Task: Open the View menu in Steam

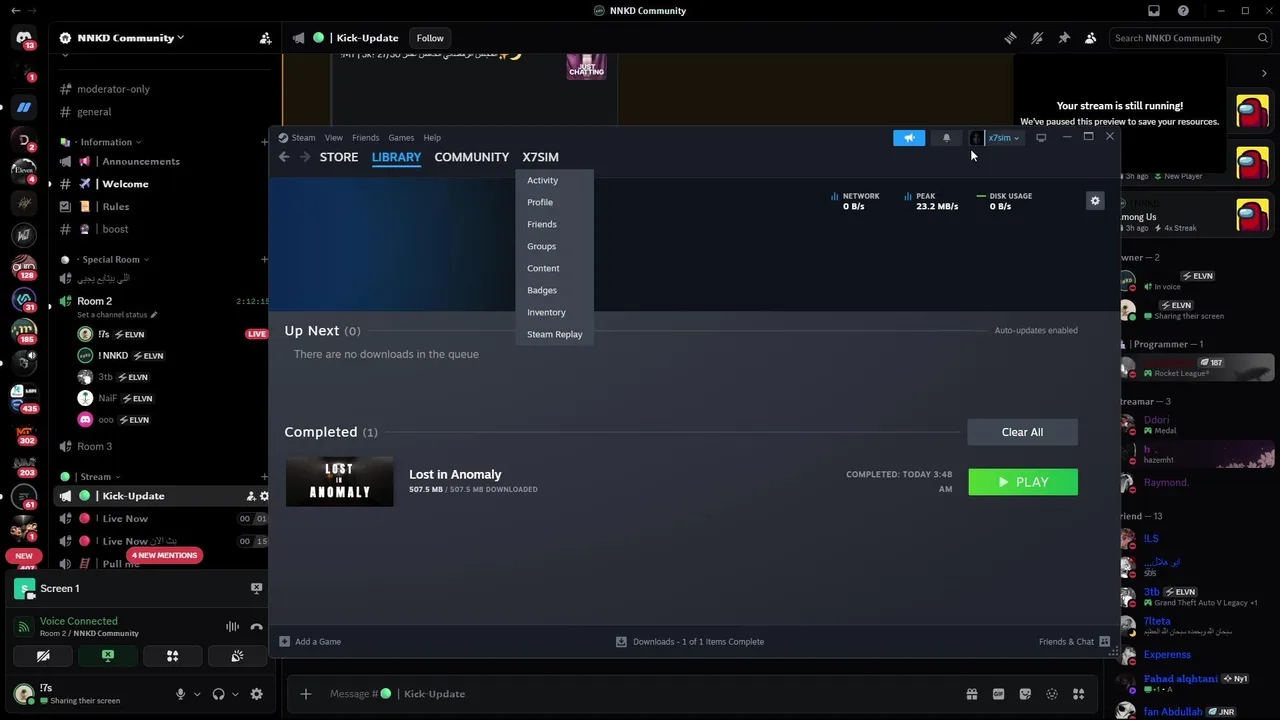Action: click(x=333, y=138)
